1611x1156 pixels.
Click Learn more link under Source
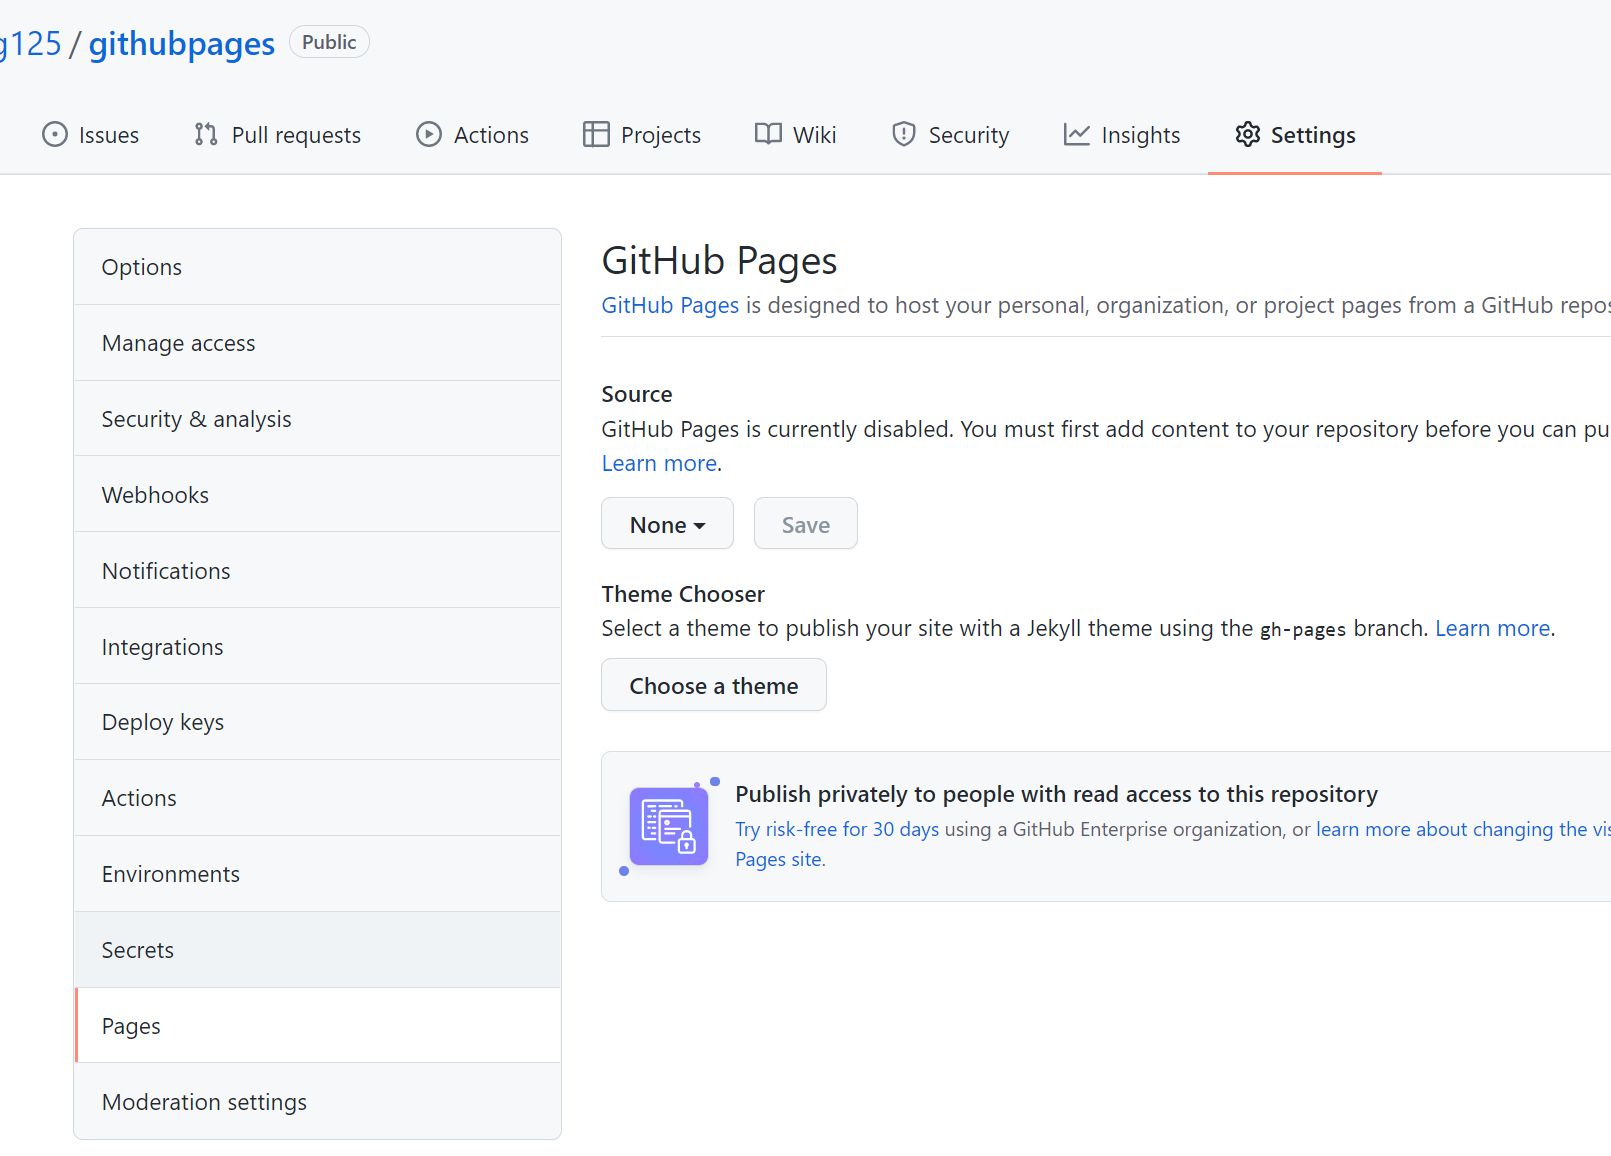coord(659,463)
